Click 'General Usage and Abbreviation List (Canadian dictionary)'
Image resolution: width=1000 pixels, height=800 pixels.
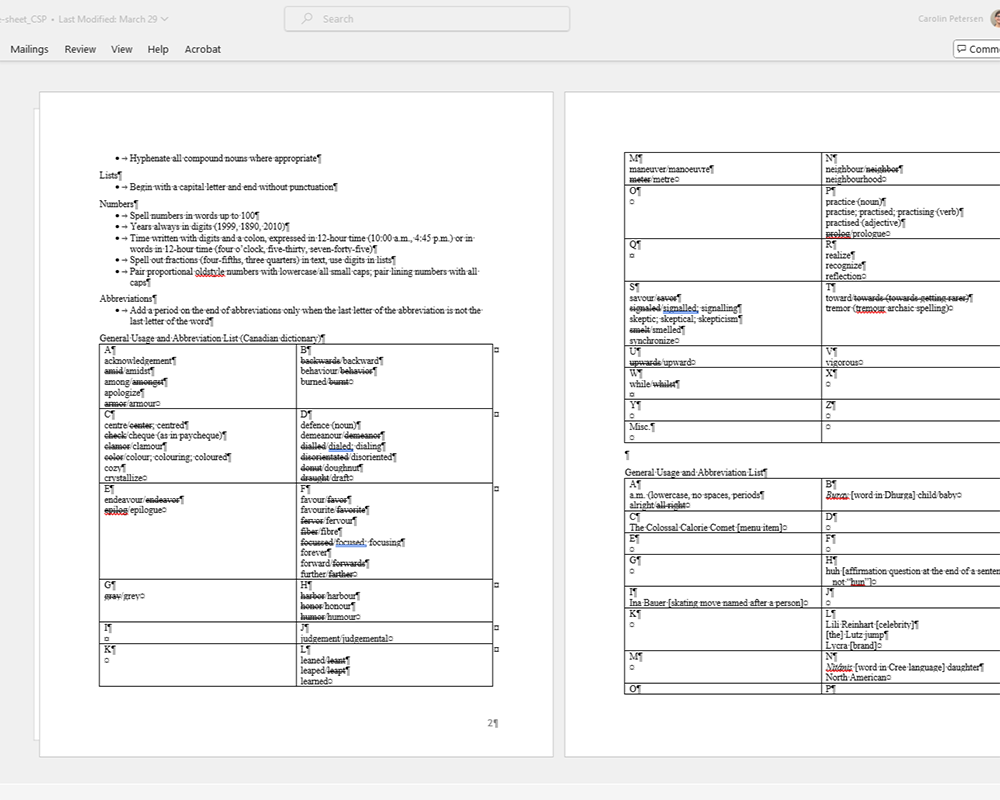pos(210,338)
